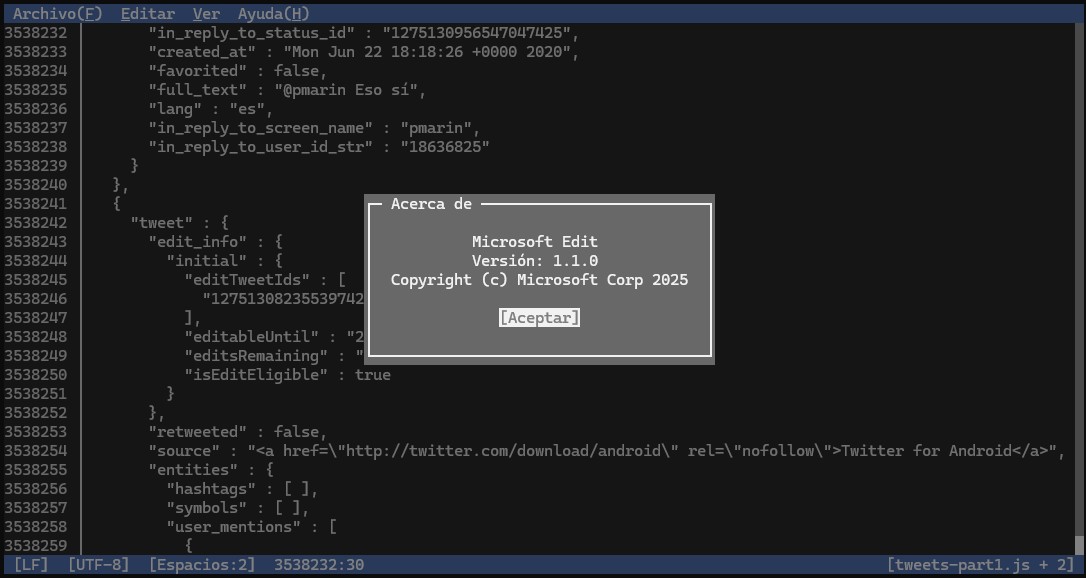Open the Editar menu
1086x578 pixels.
(x=148, y=14)
